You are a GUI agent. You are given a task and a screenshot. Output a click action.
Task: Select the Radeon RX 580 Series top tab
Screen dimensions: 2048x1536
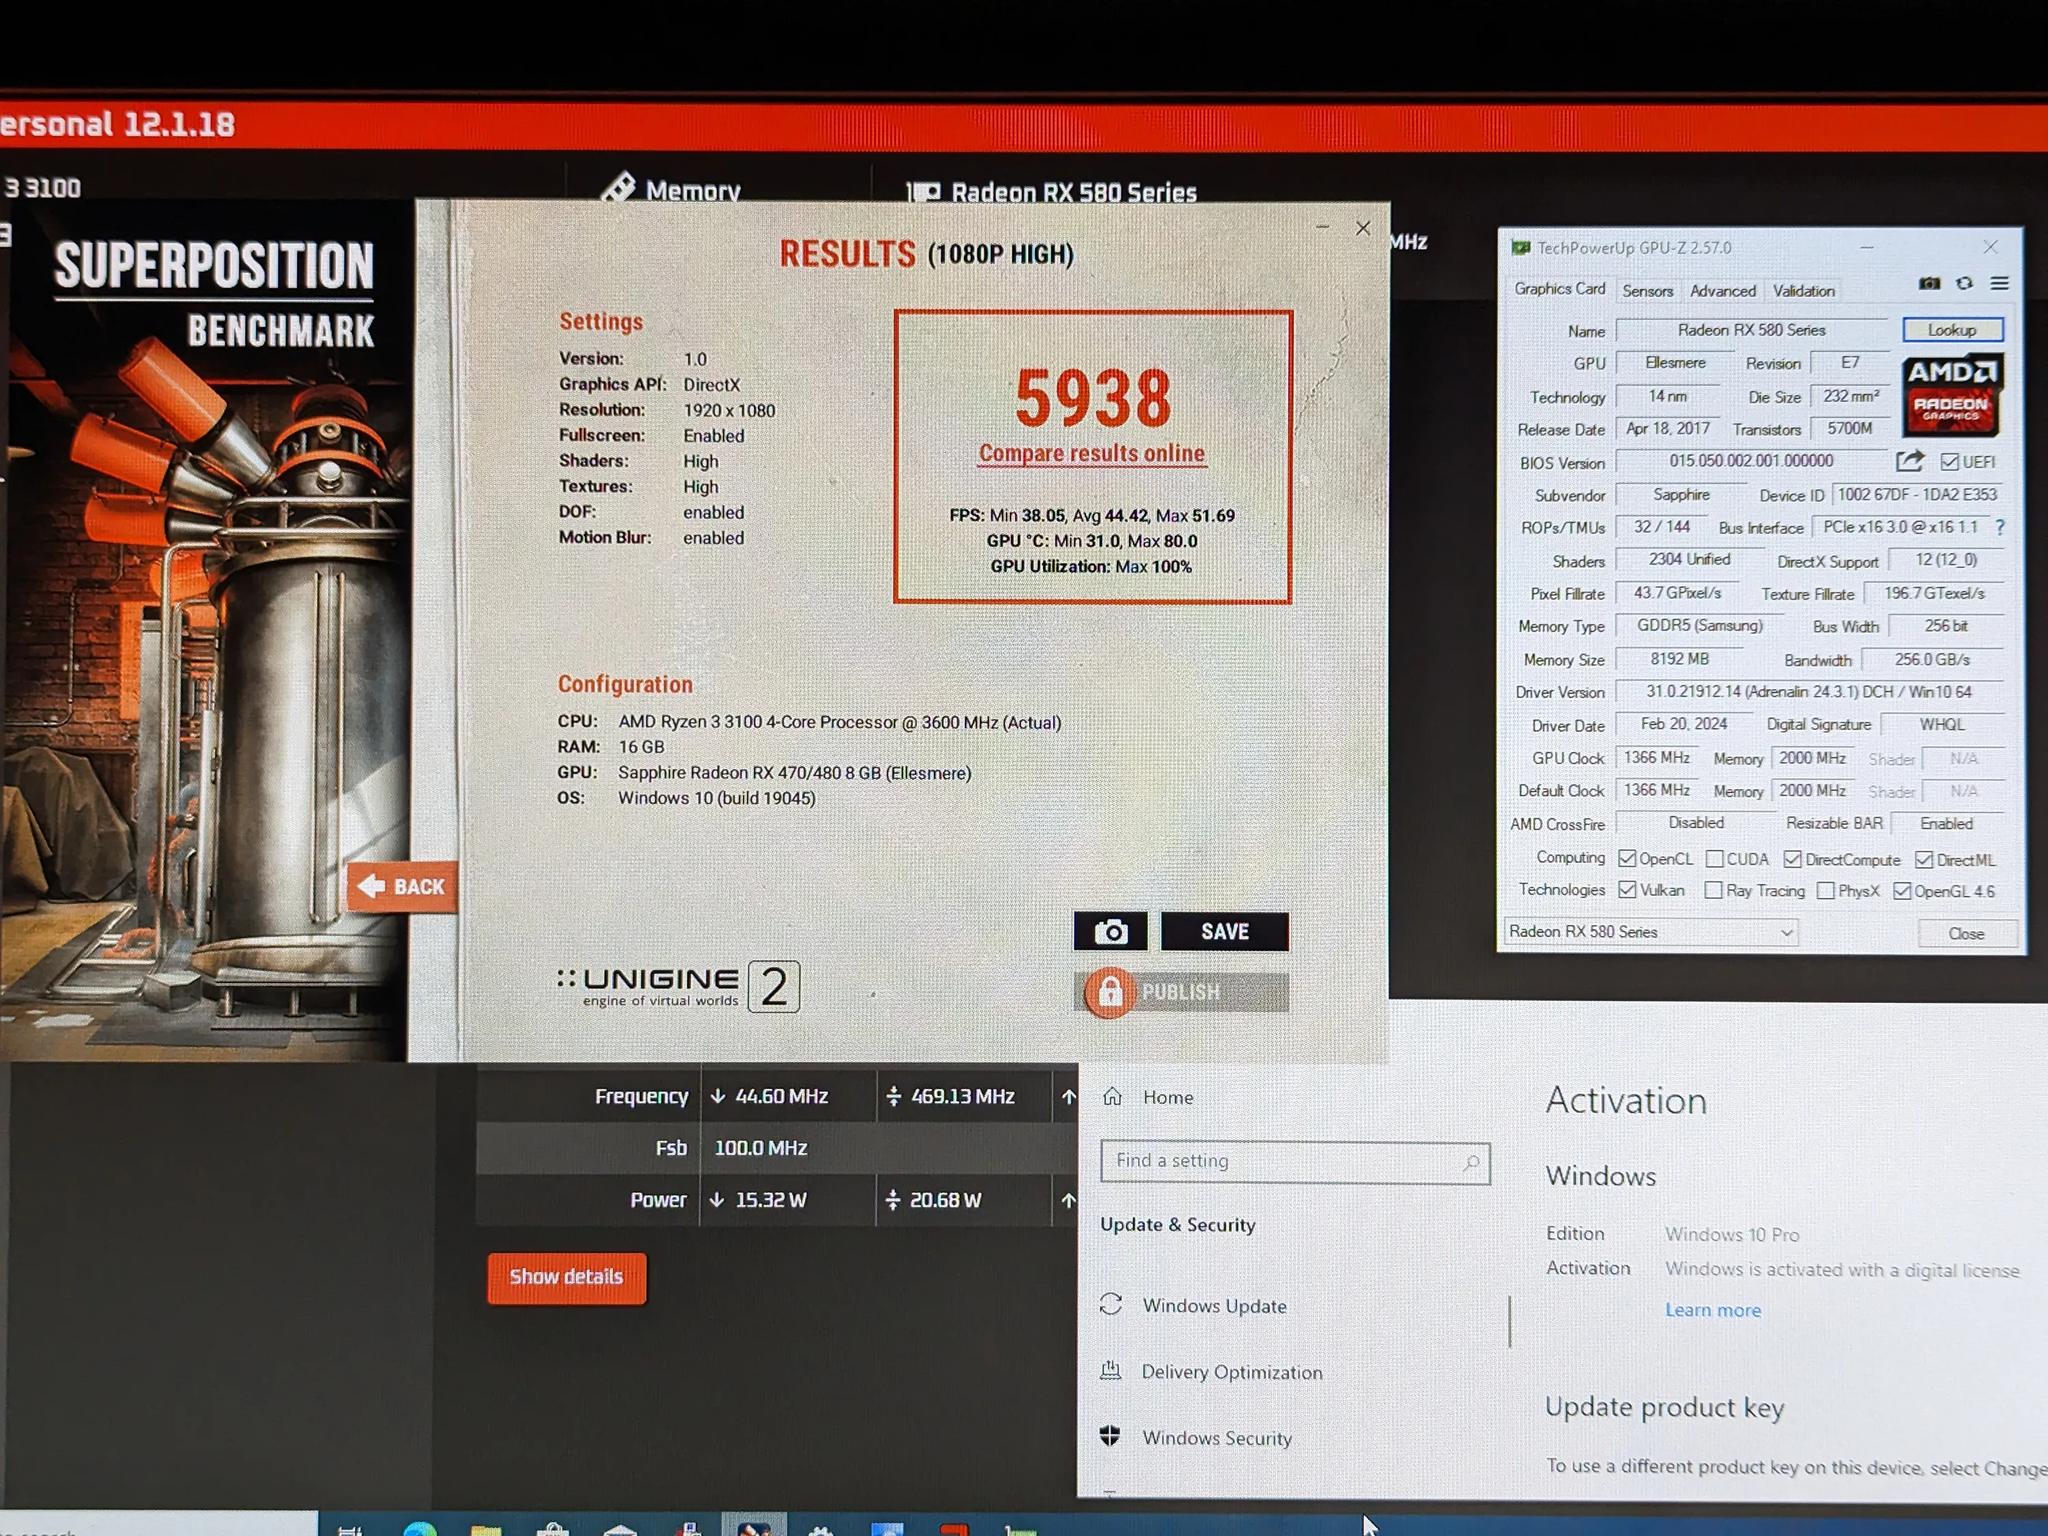pos(1052,192)
